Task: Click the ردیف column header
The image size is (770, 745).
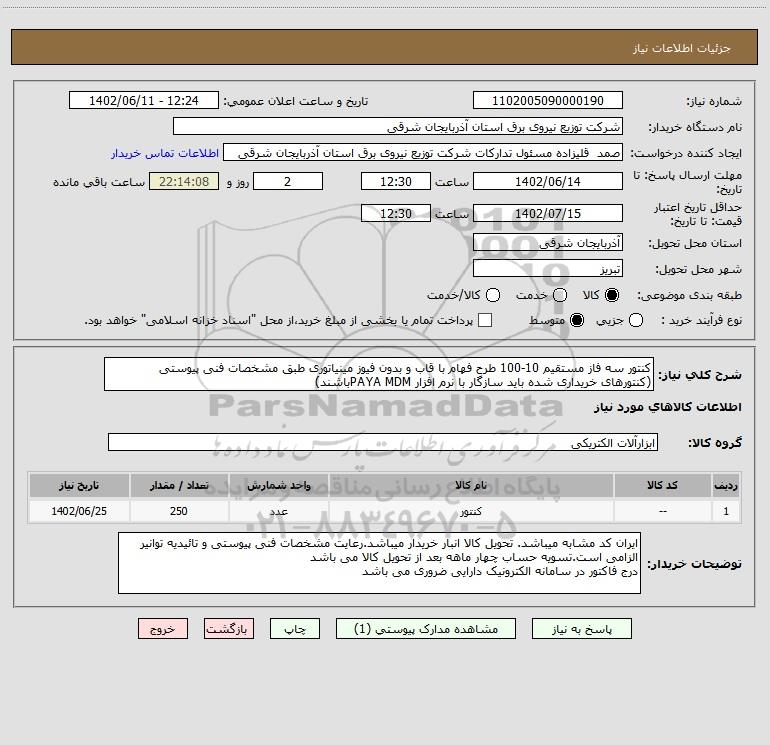Action: pyautogui.click(x=726, y=486)
